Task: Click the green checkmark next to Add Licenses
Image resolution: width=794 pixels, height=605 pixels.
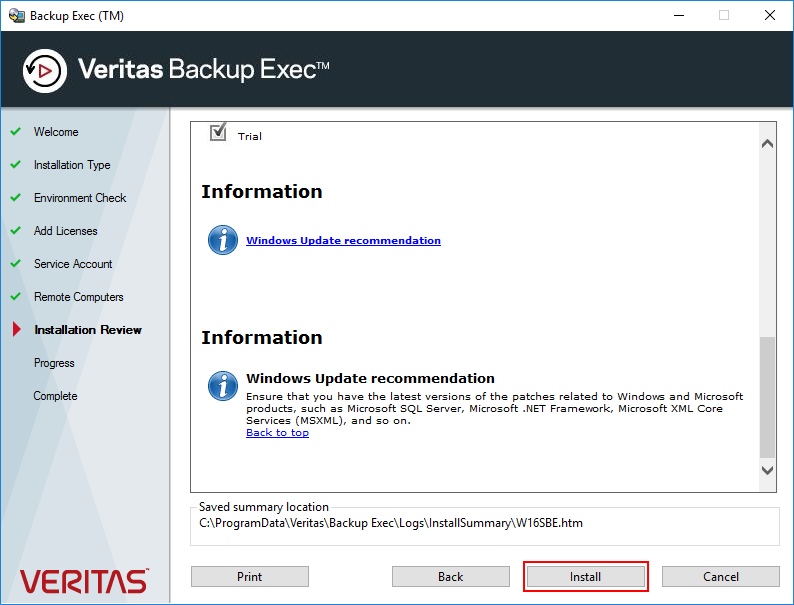Action: tap(16, 230)
